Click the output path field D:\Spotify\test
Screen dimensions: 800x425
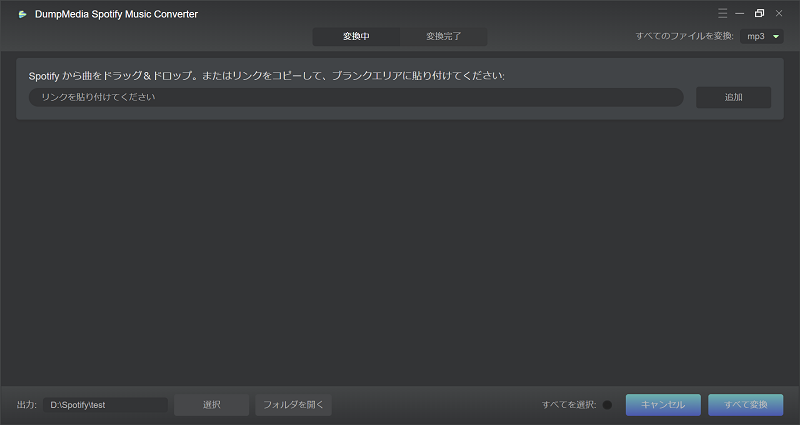pos(106,405)
